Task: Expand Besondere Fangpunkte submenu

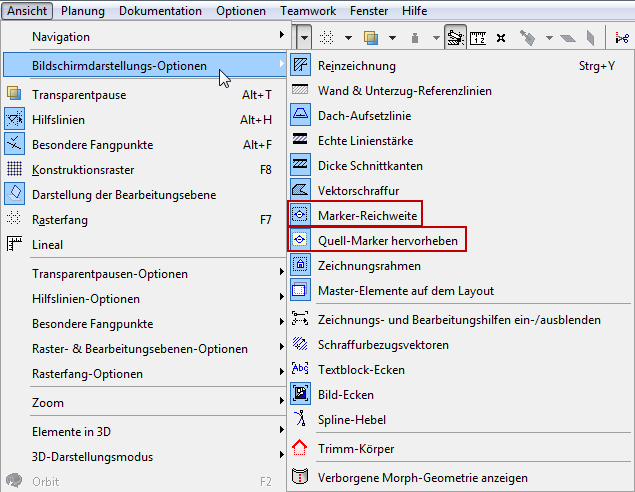Action: pyautogui.click(x=145, y=324)
